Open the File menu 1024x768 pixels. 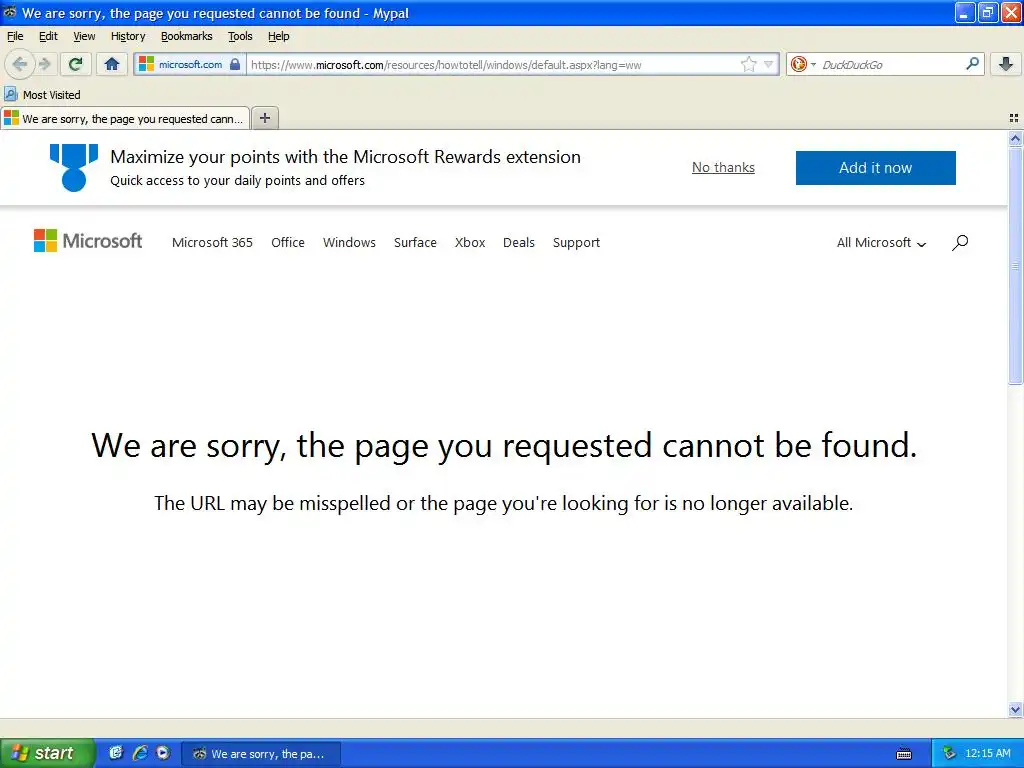coord(15,36)
